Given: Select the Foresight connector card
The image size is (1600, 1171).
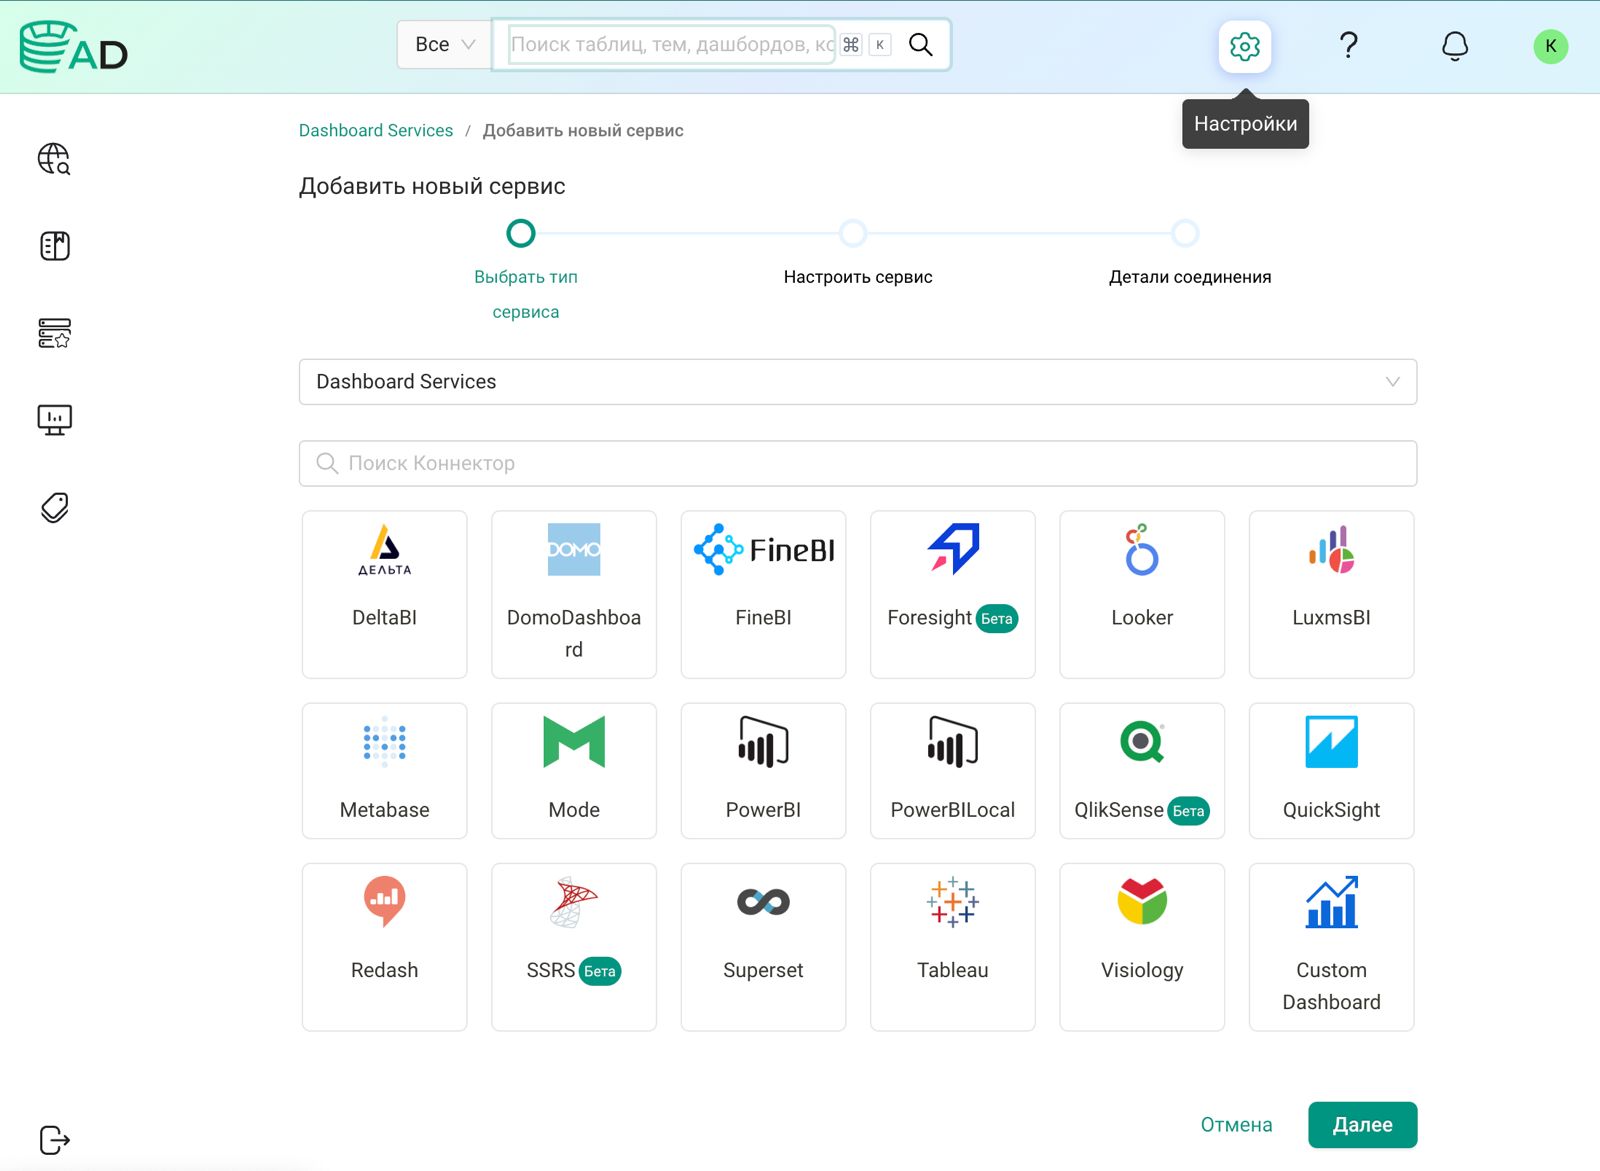Looking at the screenshot, I should point(952,594).
